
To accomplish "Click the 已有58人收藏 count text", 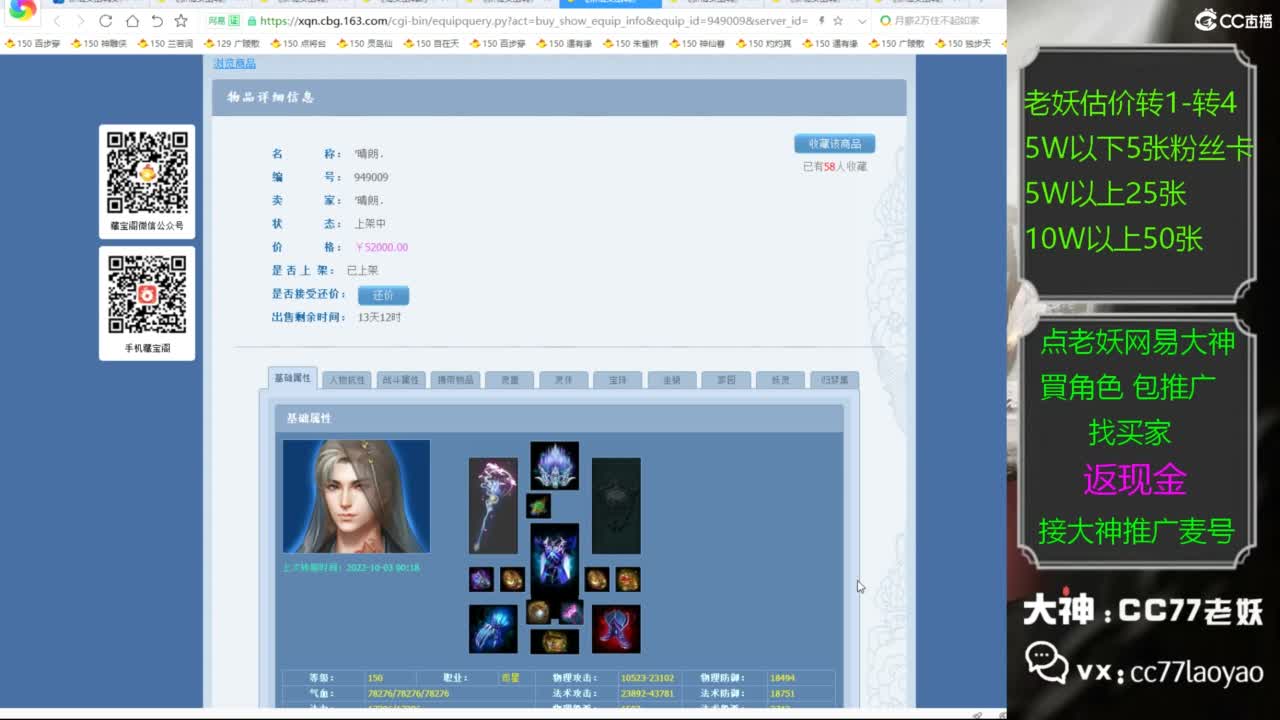I will point(835,167).
